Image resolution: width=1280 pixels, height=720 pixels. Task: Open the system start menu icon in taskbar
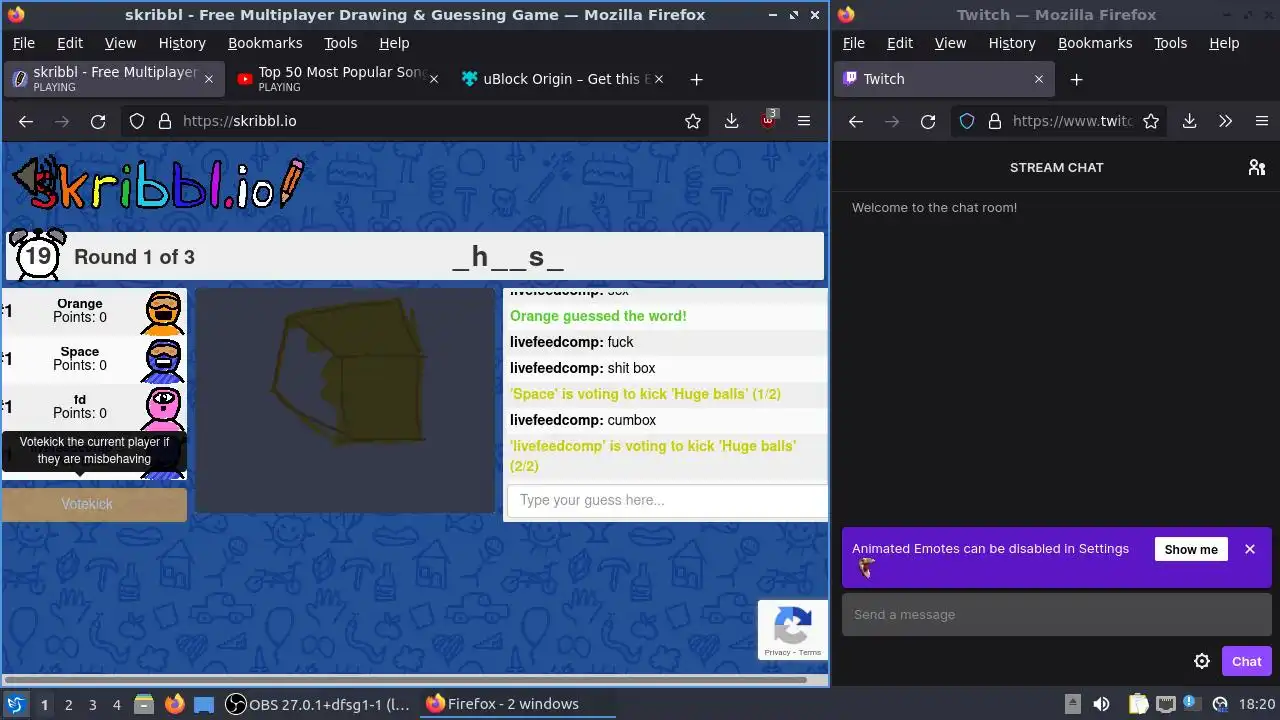point(15,704)
